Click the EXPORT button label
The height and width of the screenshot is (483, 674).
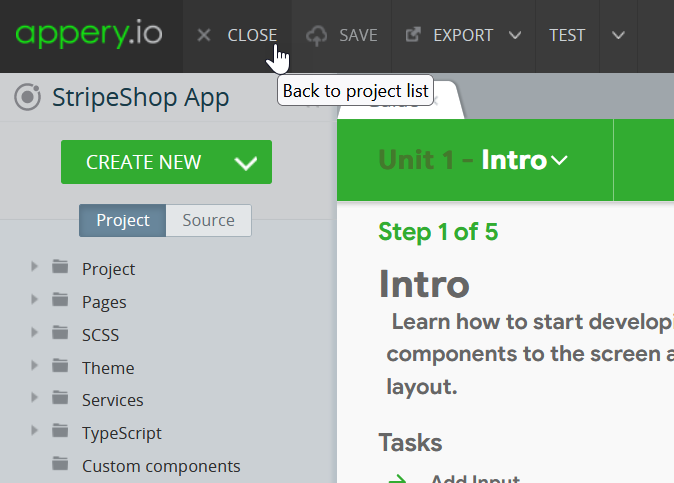coord(463,35)
